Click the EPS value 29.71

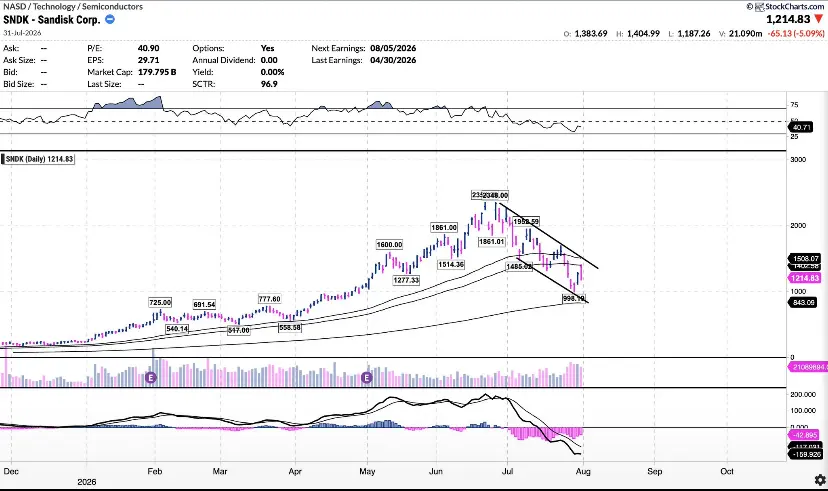[x=148, y=60]
